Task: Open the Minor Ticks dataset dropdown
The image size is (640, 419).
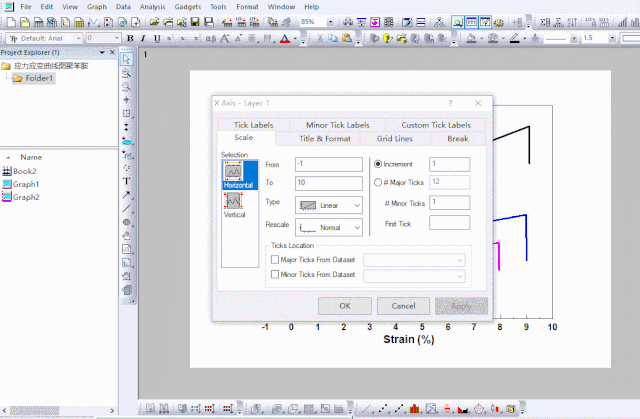Action: [x=414, y=276]
